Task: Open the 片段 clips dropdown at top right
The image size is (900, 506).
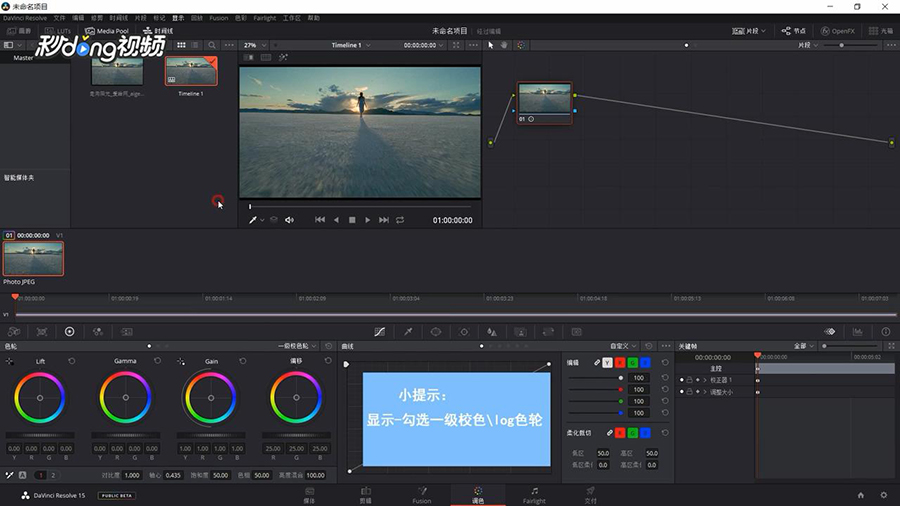Action: [749, 31]
